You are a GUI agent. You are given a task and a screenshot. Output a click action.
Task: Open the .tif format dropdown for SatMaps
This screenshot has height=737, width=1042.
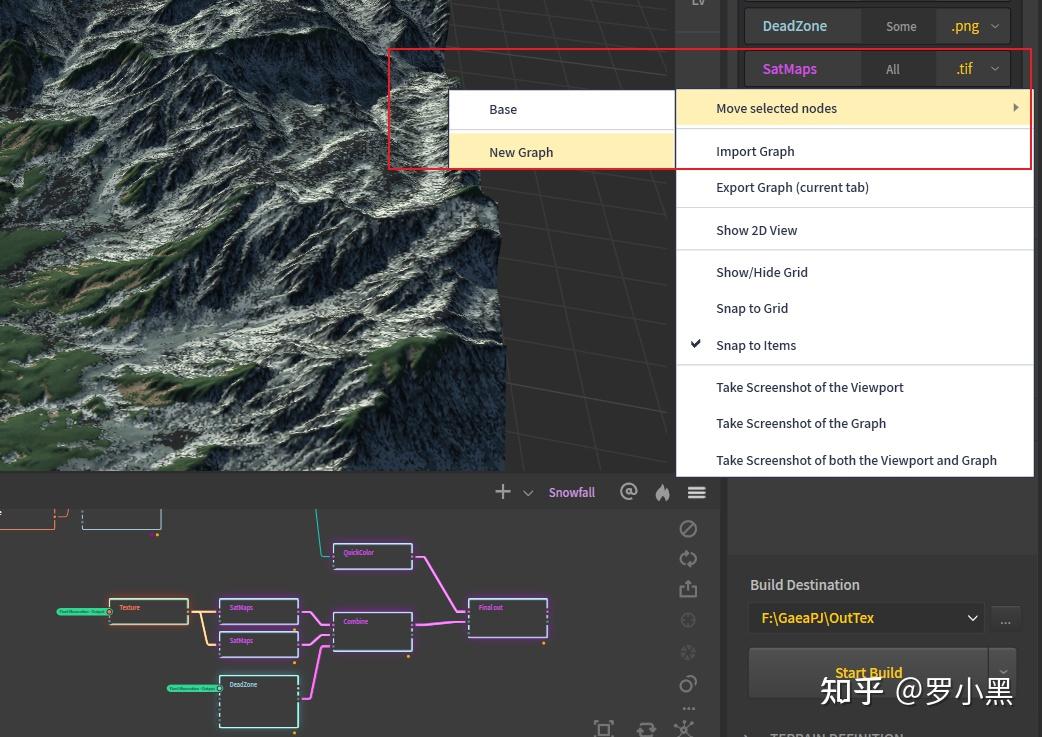(973, 68)
